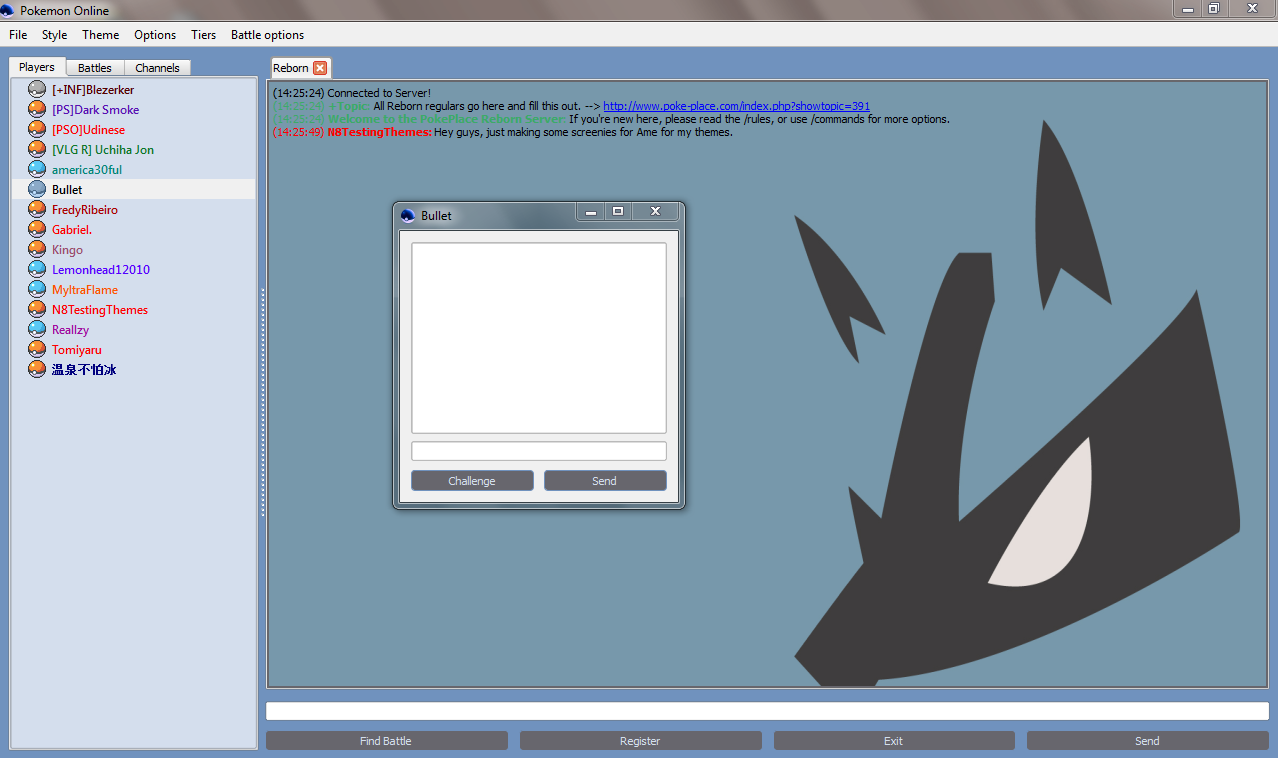This screenshot has width=1278, height=758.
Task: Click the Pokemon Online title bar app icon
Action: [8, 10]
